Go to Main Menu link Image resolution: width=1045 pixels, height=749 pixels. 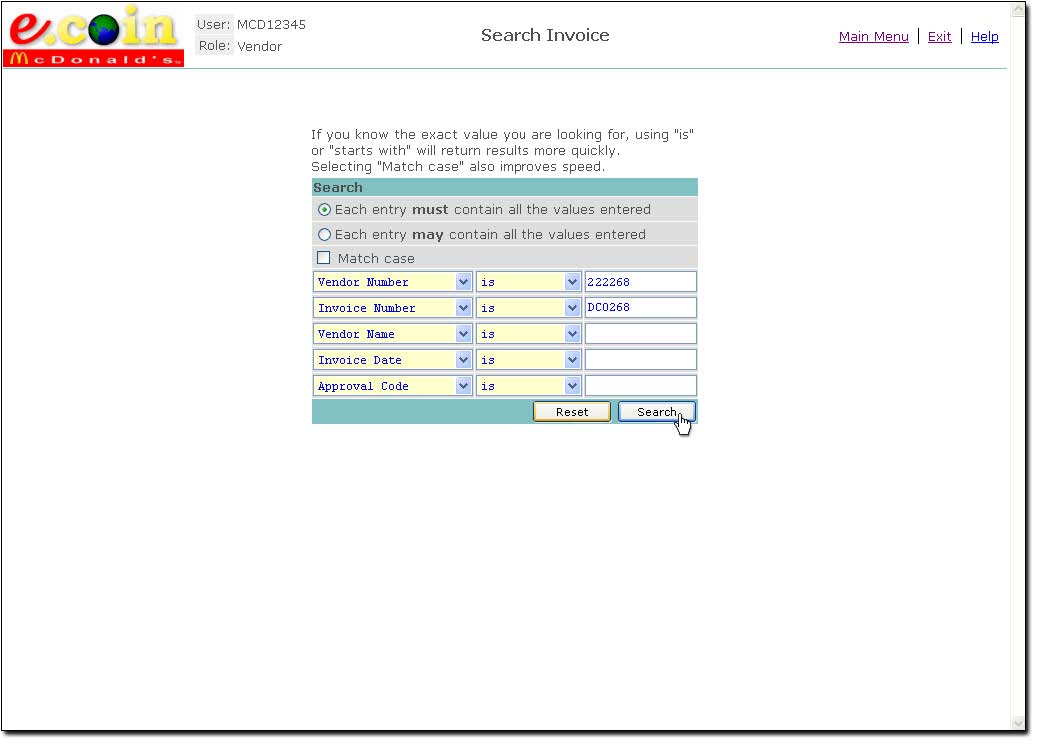(x=873, y=37)
